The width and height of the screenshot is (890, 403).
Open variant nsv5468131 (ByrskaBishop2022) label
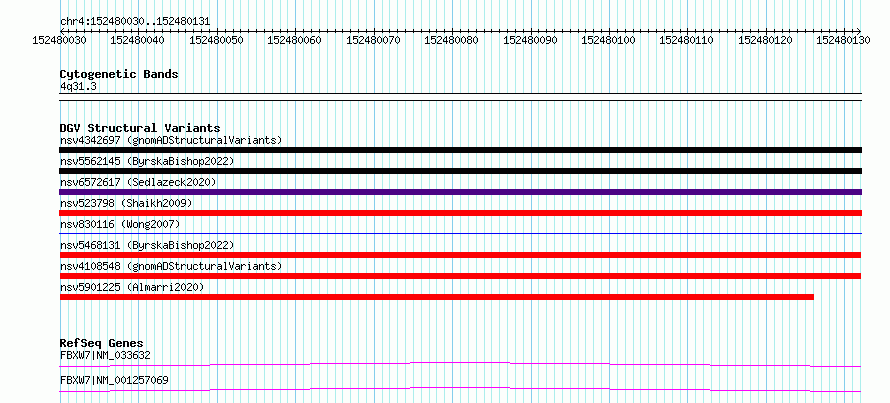(x=147, y=245)
